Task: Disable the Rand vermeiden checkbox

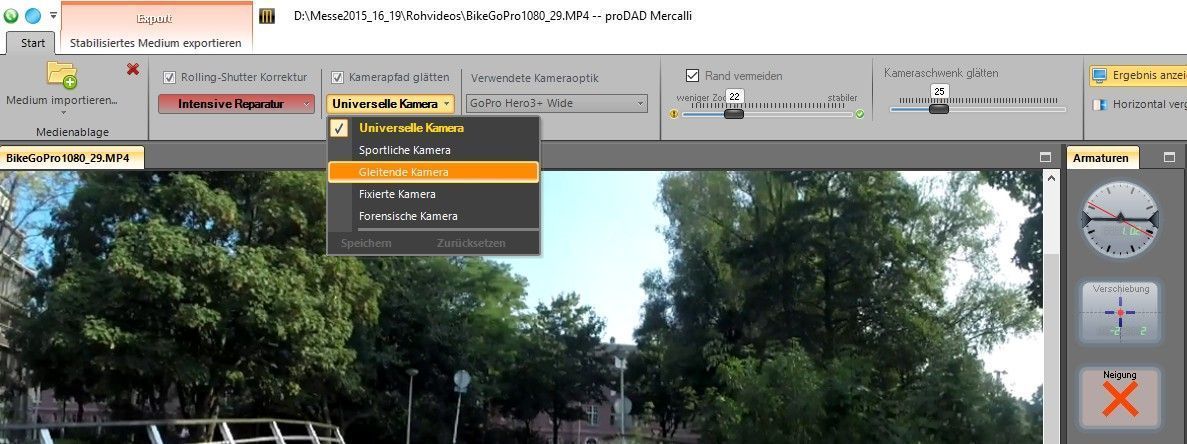Action: click(692, 76)
